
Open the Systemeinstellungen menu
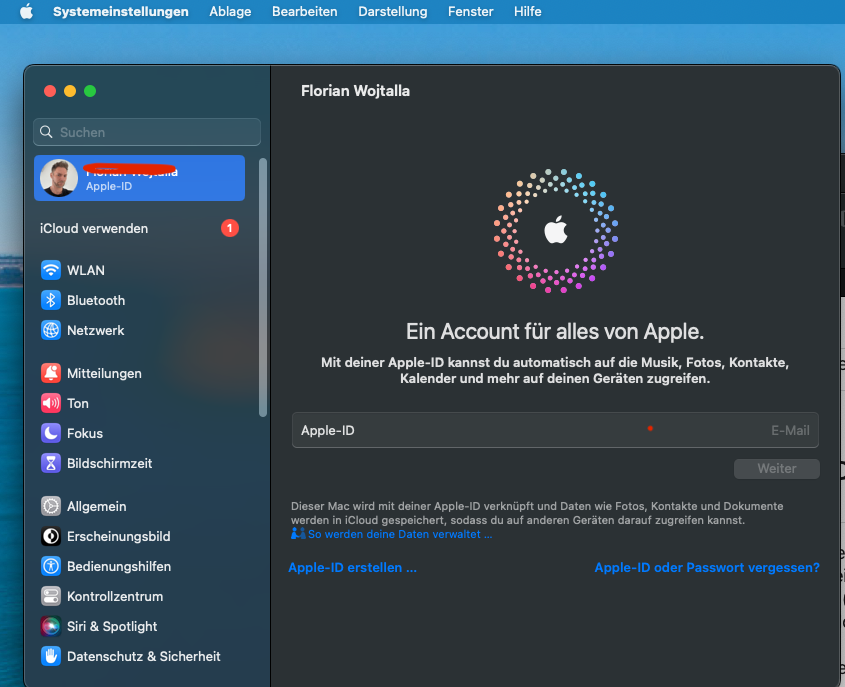(121, 11)
